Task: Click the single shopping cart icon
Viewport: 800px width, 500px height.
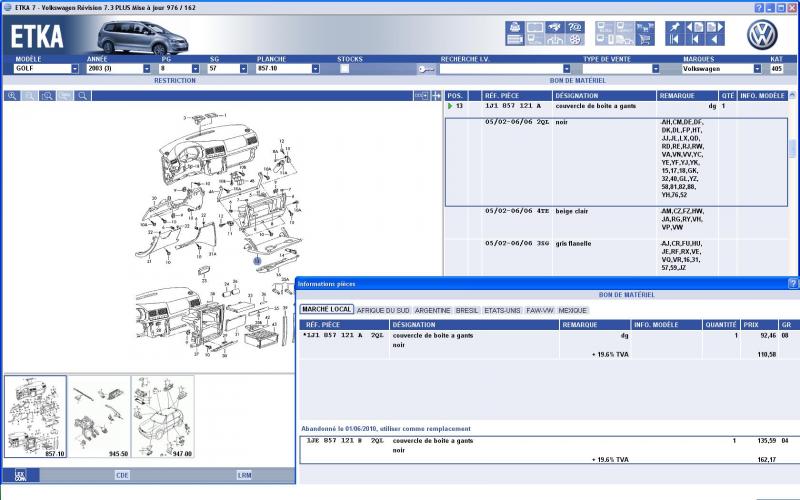Action: pos(645,40)
